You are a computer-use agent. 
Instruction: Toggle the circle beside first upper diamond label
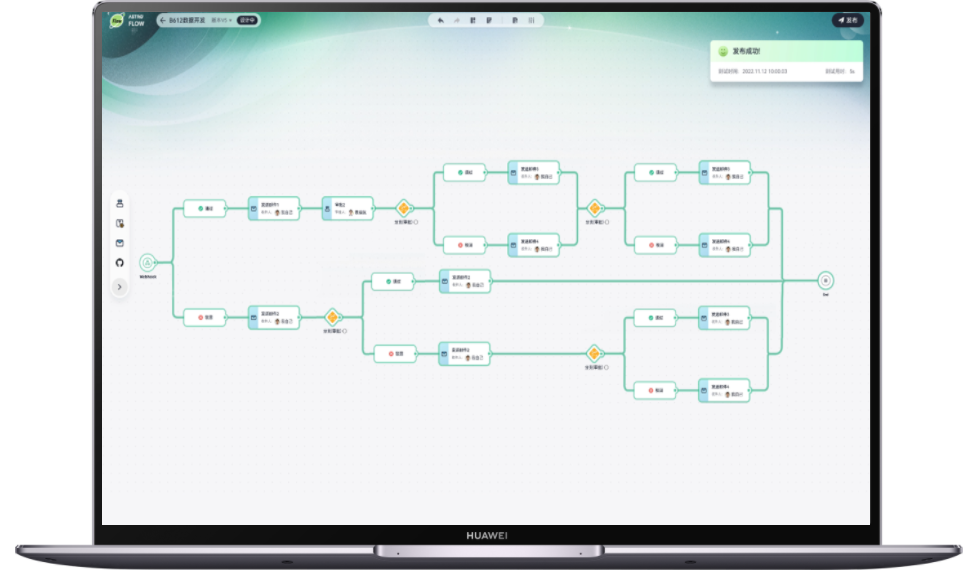tap(416, 222)
